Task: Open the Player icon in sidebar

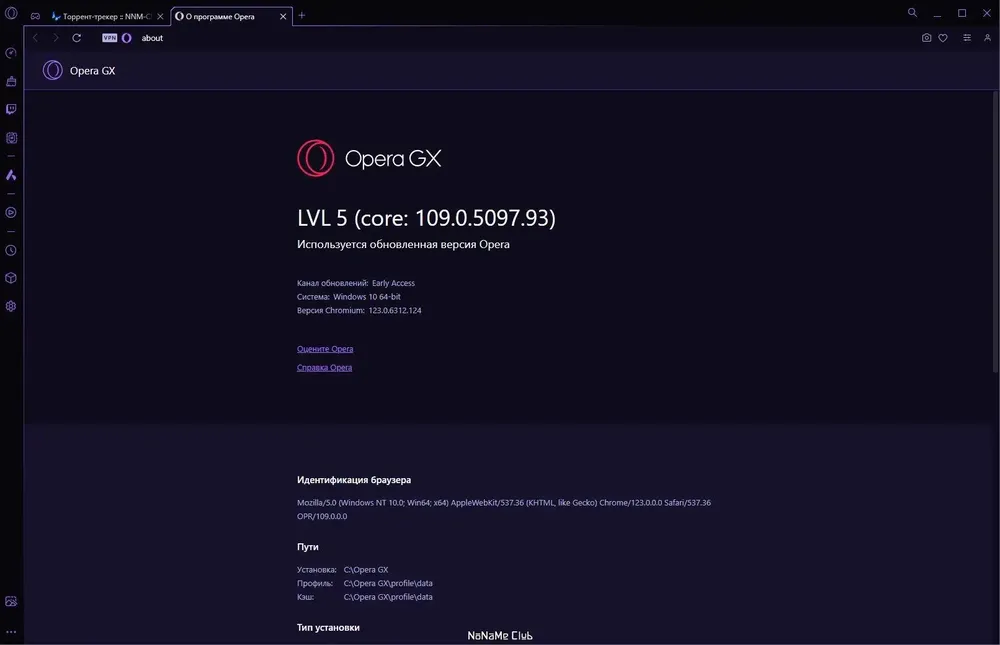Action: click(11, 212)
